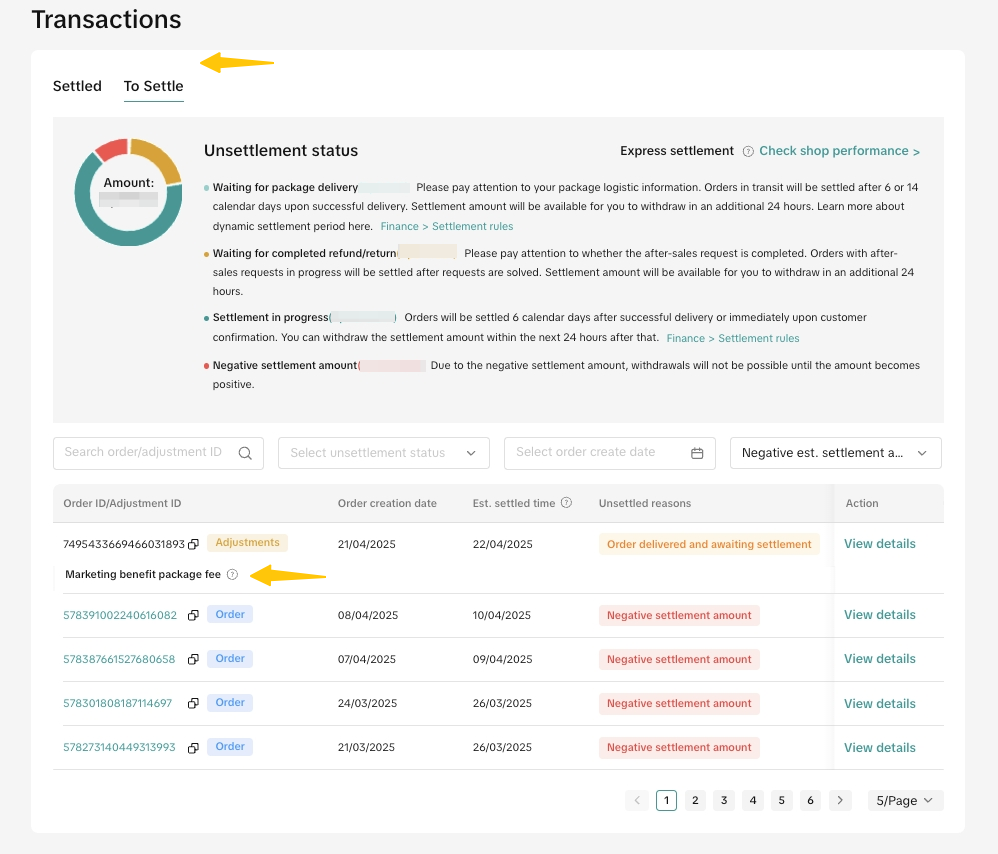Screen dimensions: 998x854
Task: Open the 5/Page page size selector
Action: (x=905, y=800)
